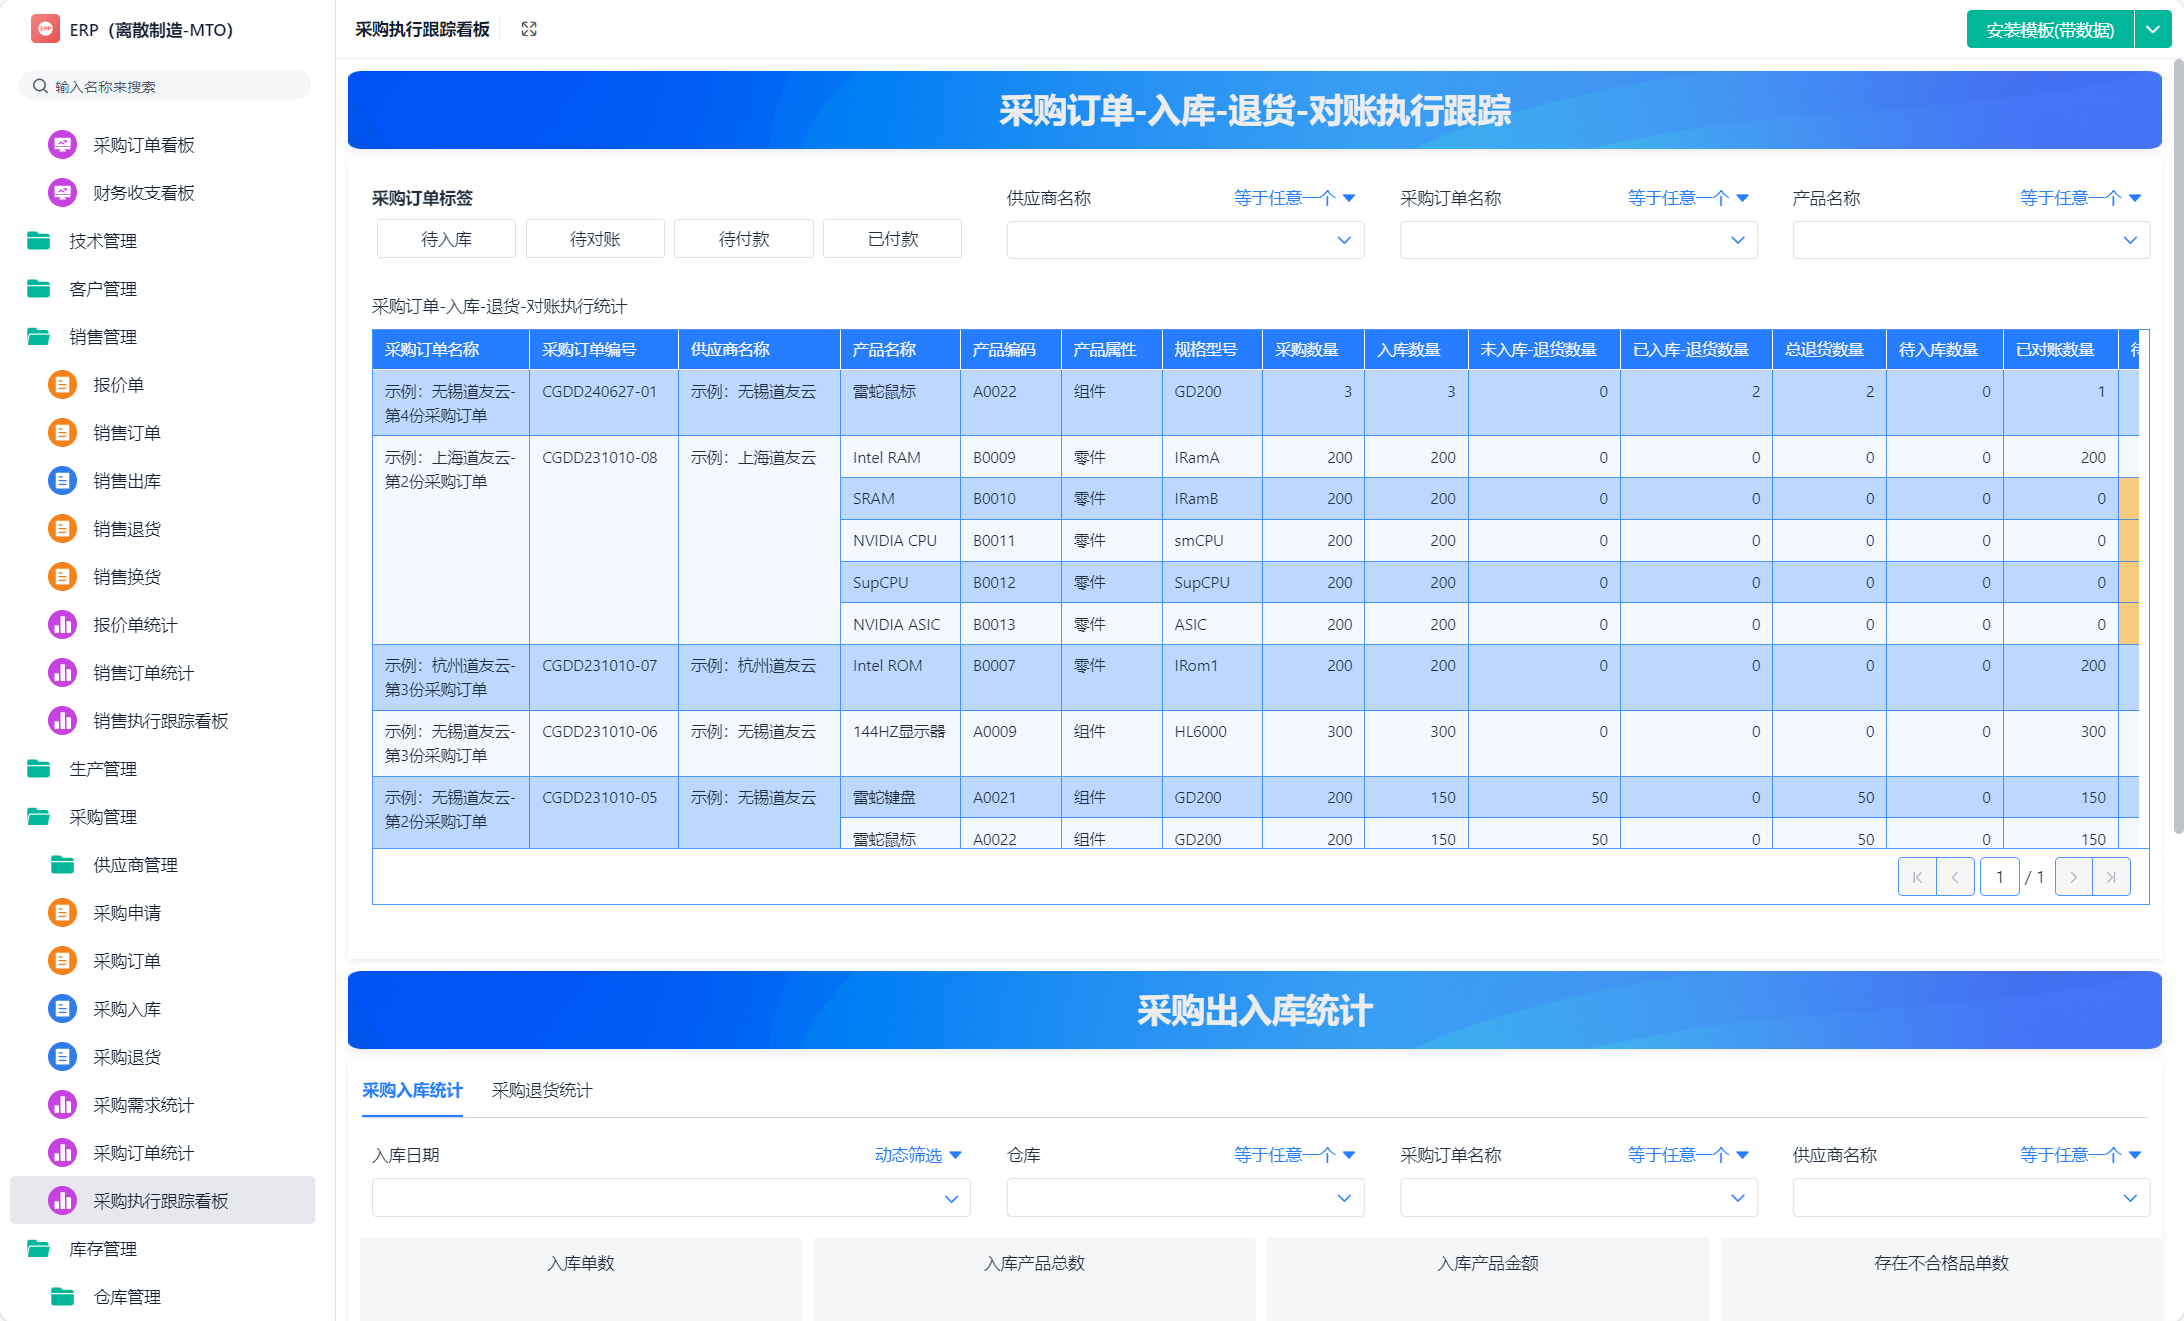Click the 采购入库 sidebar icon
This screenshot has height=1321, width=2184.
coord(62,1009)
